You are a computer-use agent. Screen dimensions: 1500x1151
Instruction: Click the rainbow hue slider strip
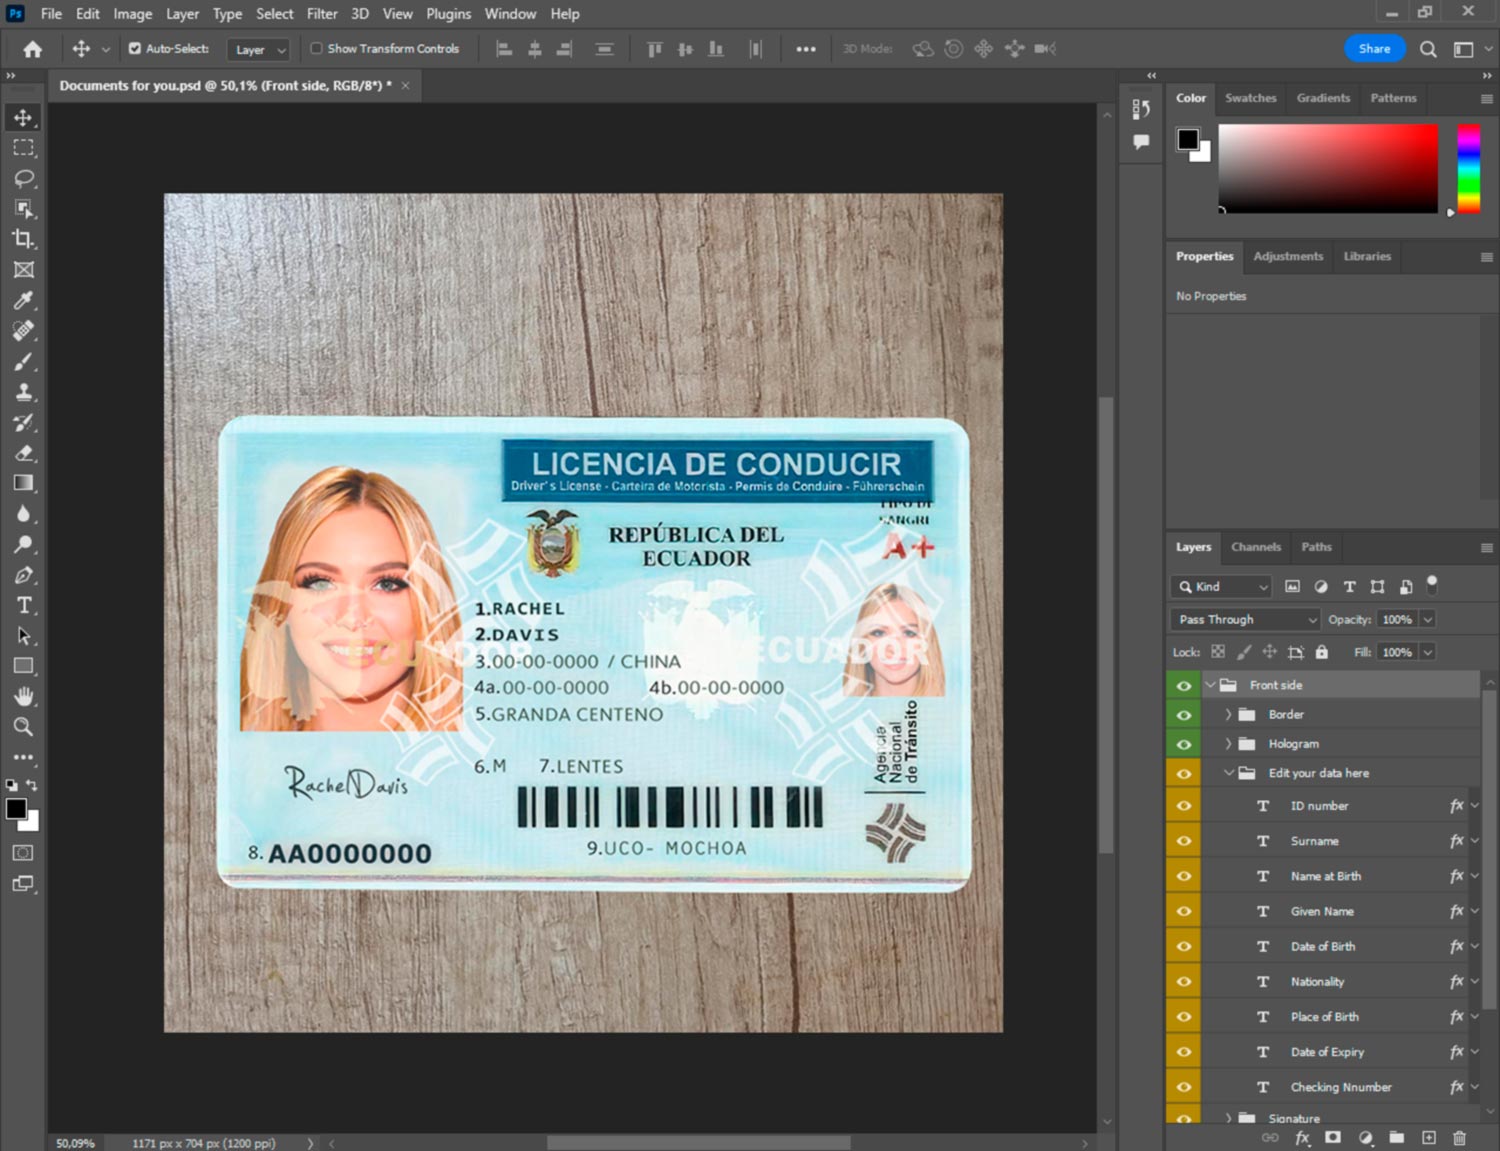pos(1468,167)
